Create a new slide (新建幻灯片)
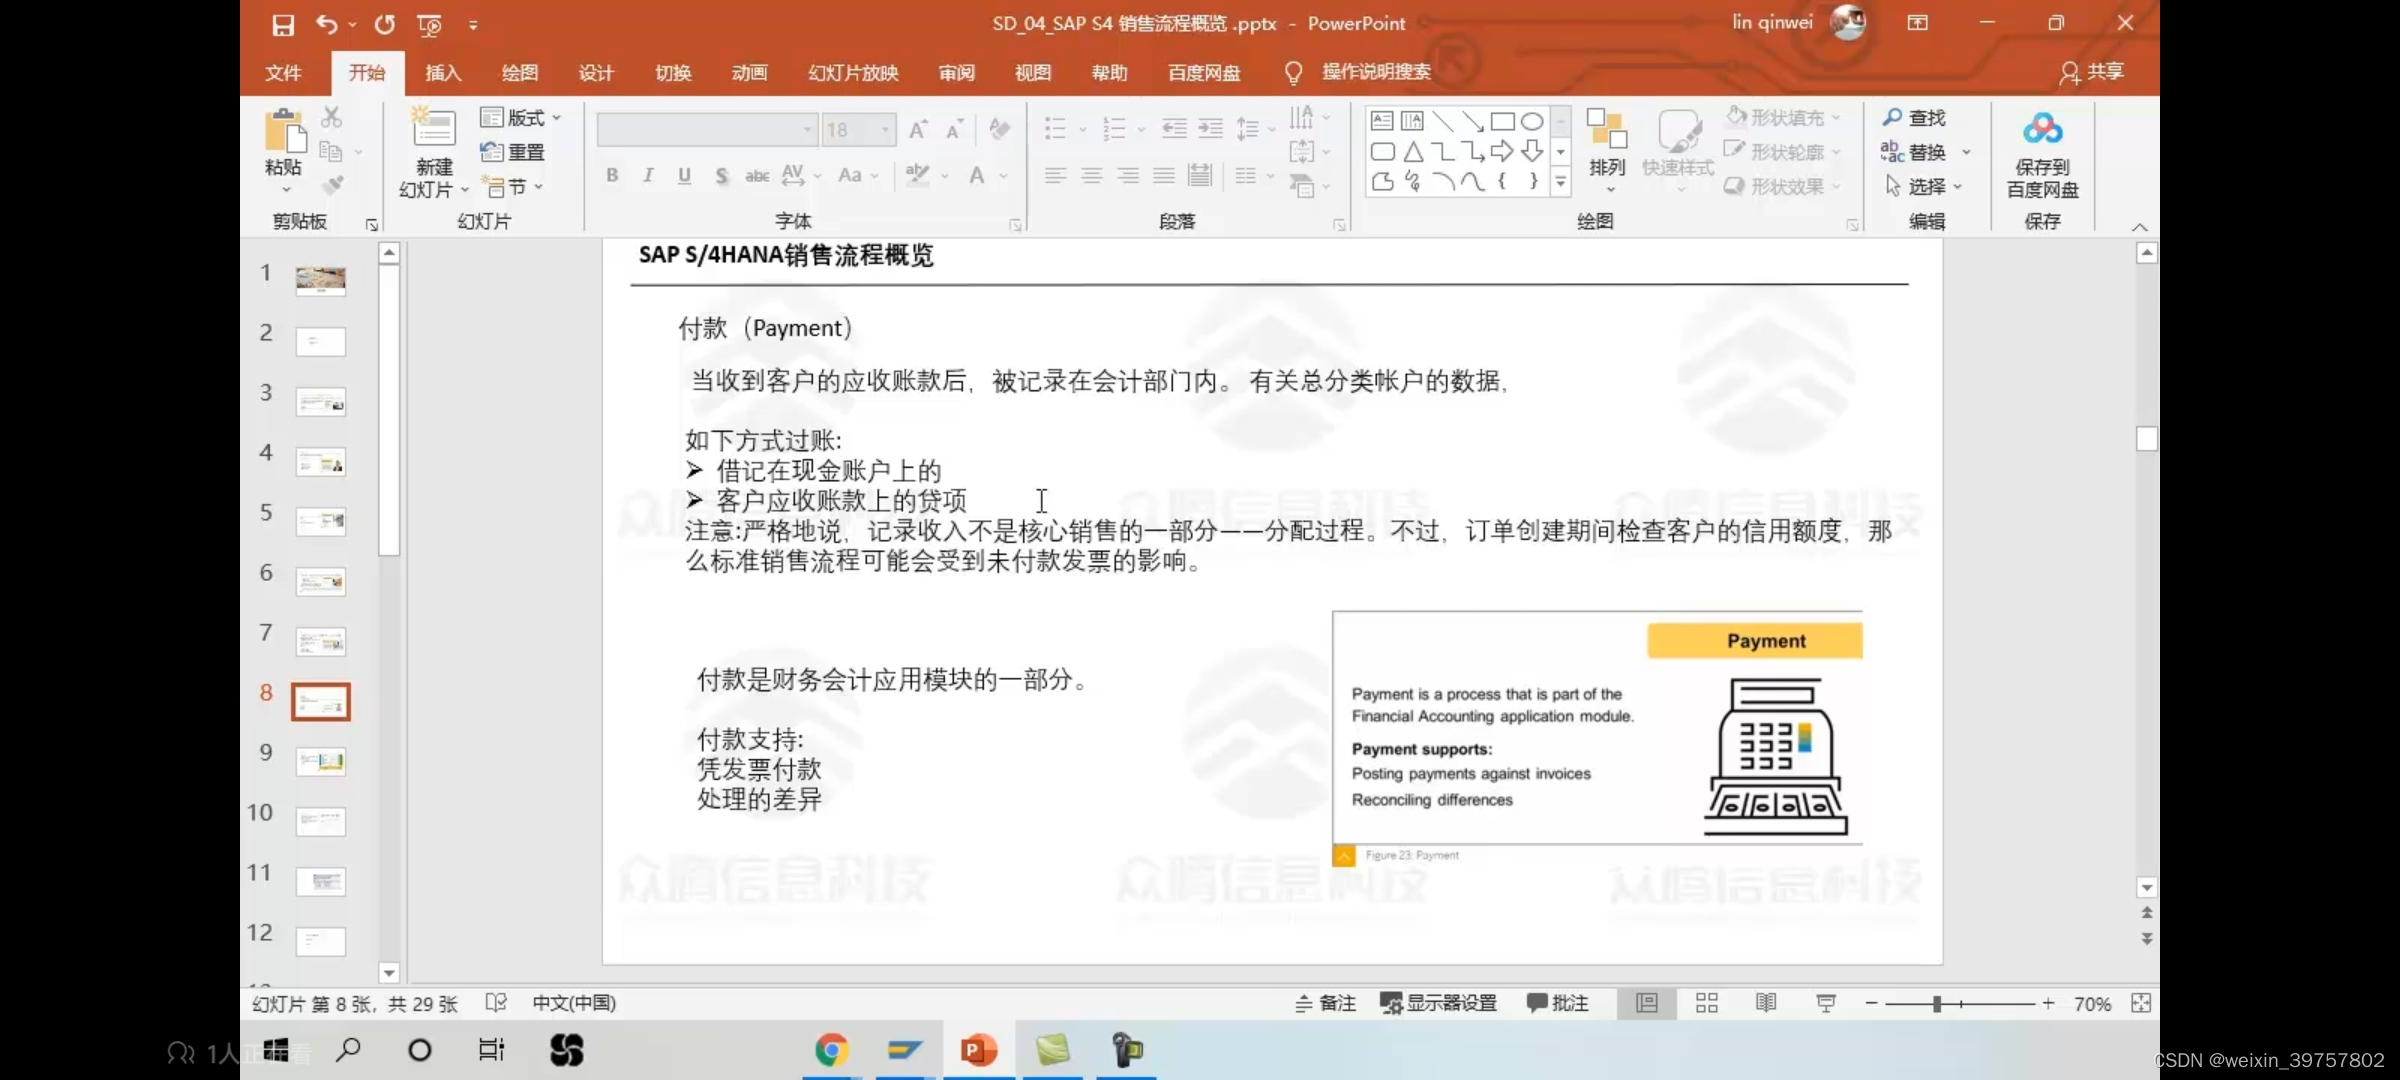 click(x=434, y=152)
